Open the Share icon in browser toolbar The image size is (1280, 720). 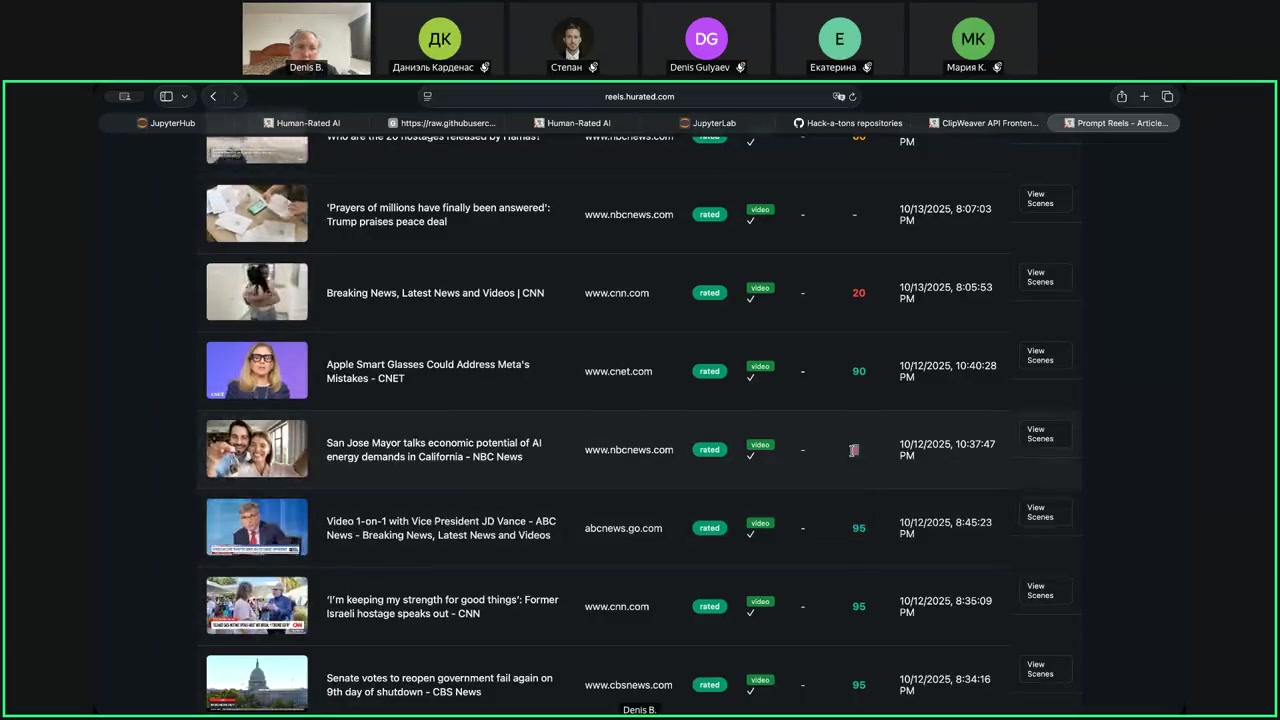point(1121,97)
